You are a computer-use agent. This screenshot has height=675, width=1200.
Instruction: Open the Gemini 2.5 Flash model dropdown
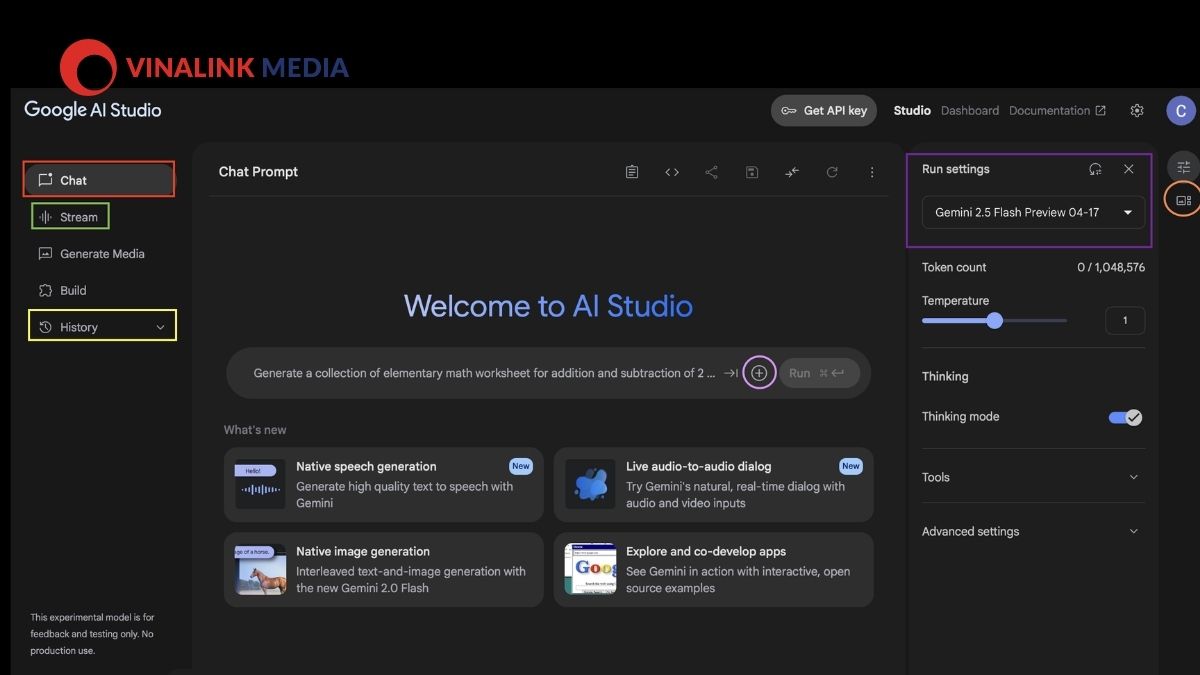point(1033,213)
